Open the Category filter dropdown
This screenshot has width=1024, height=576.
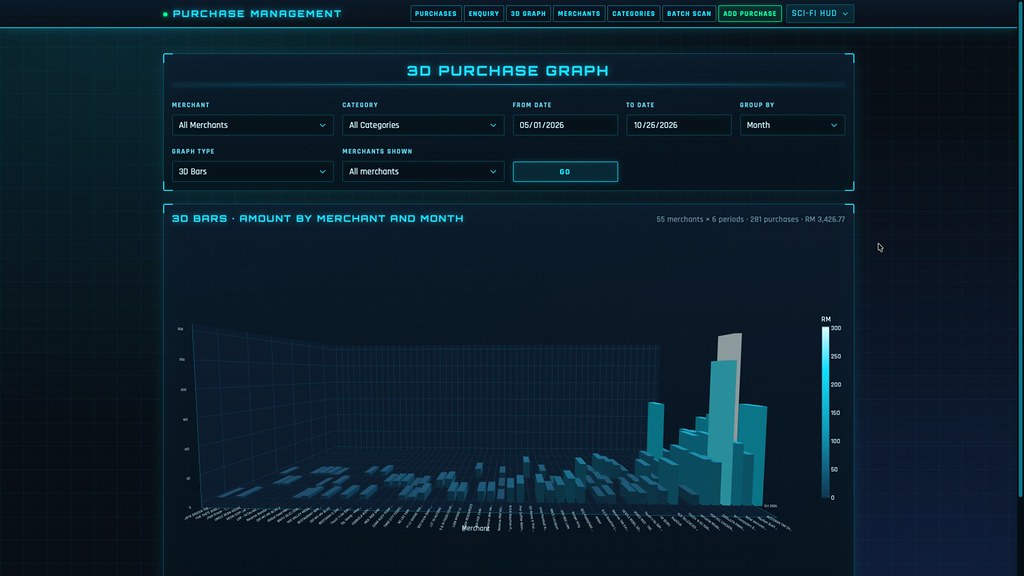(423, 125)
